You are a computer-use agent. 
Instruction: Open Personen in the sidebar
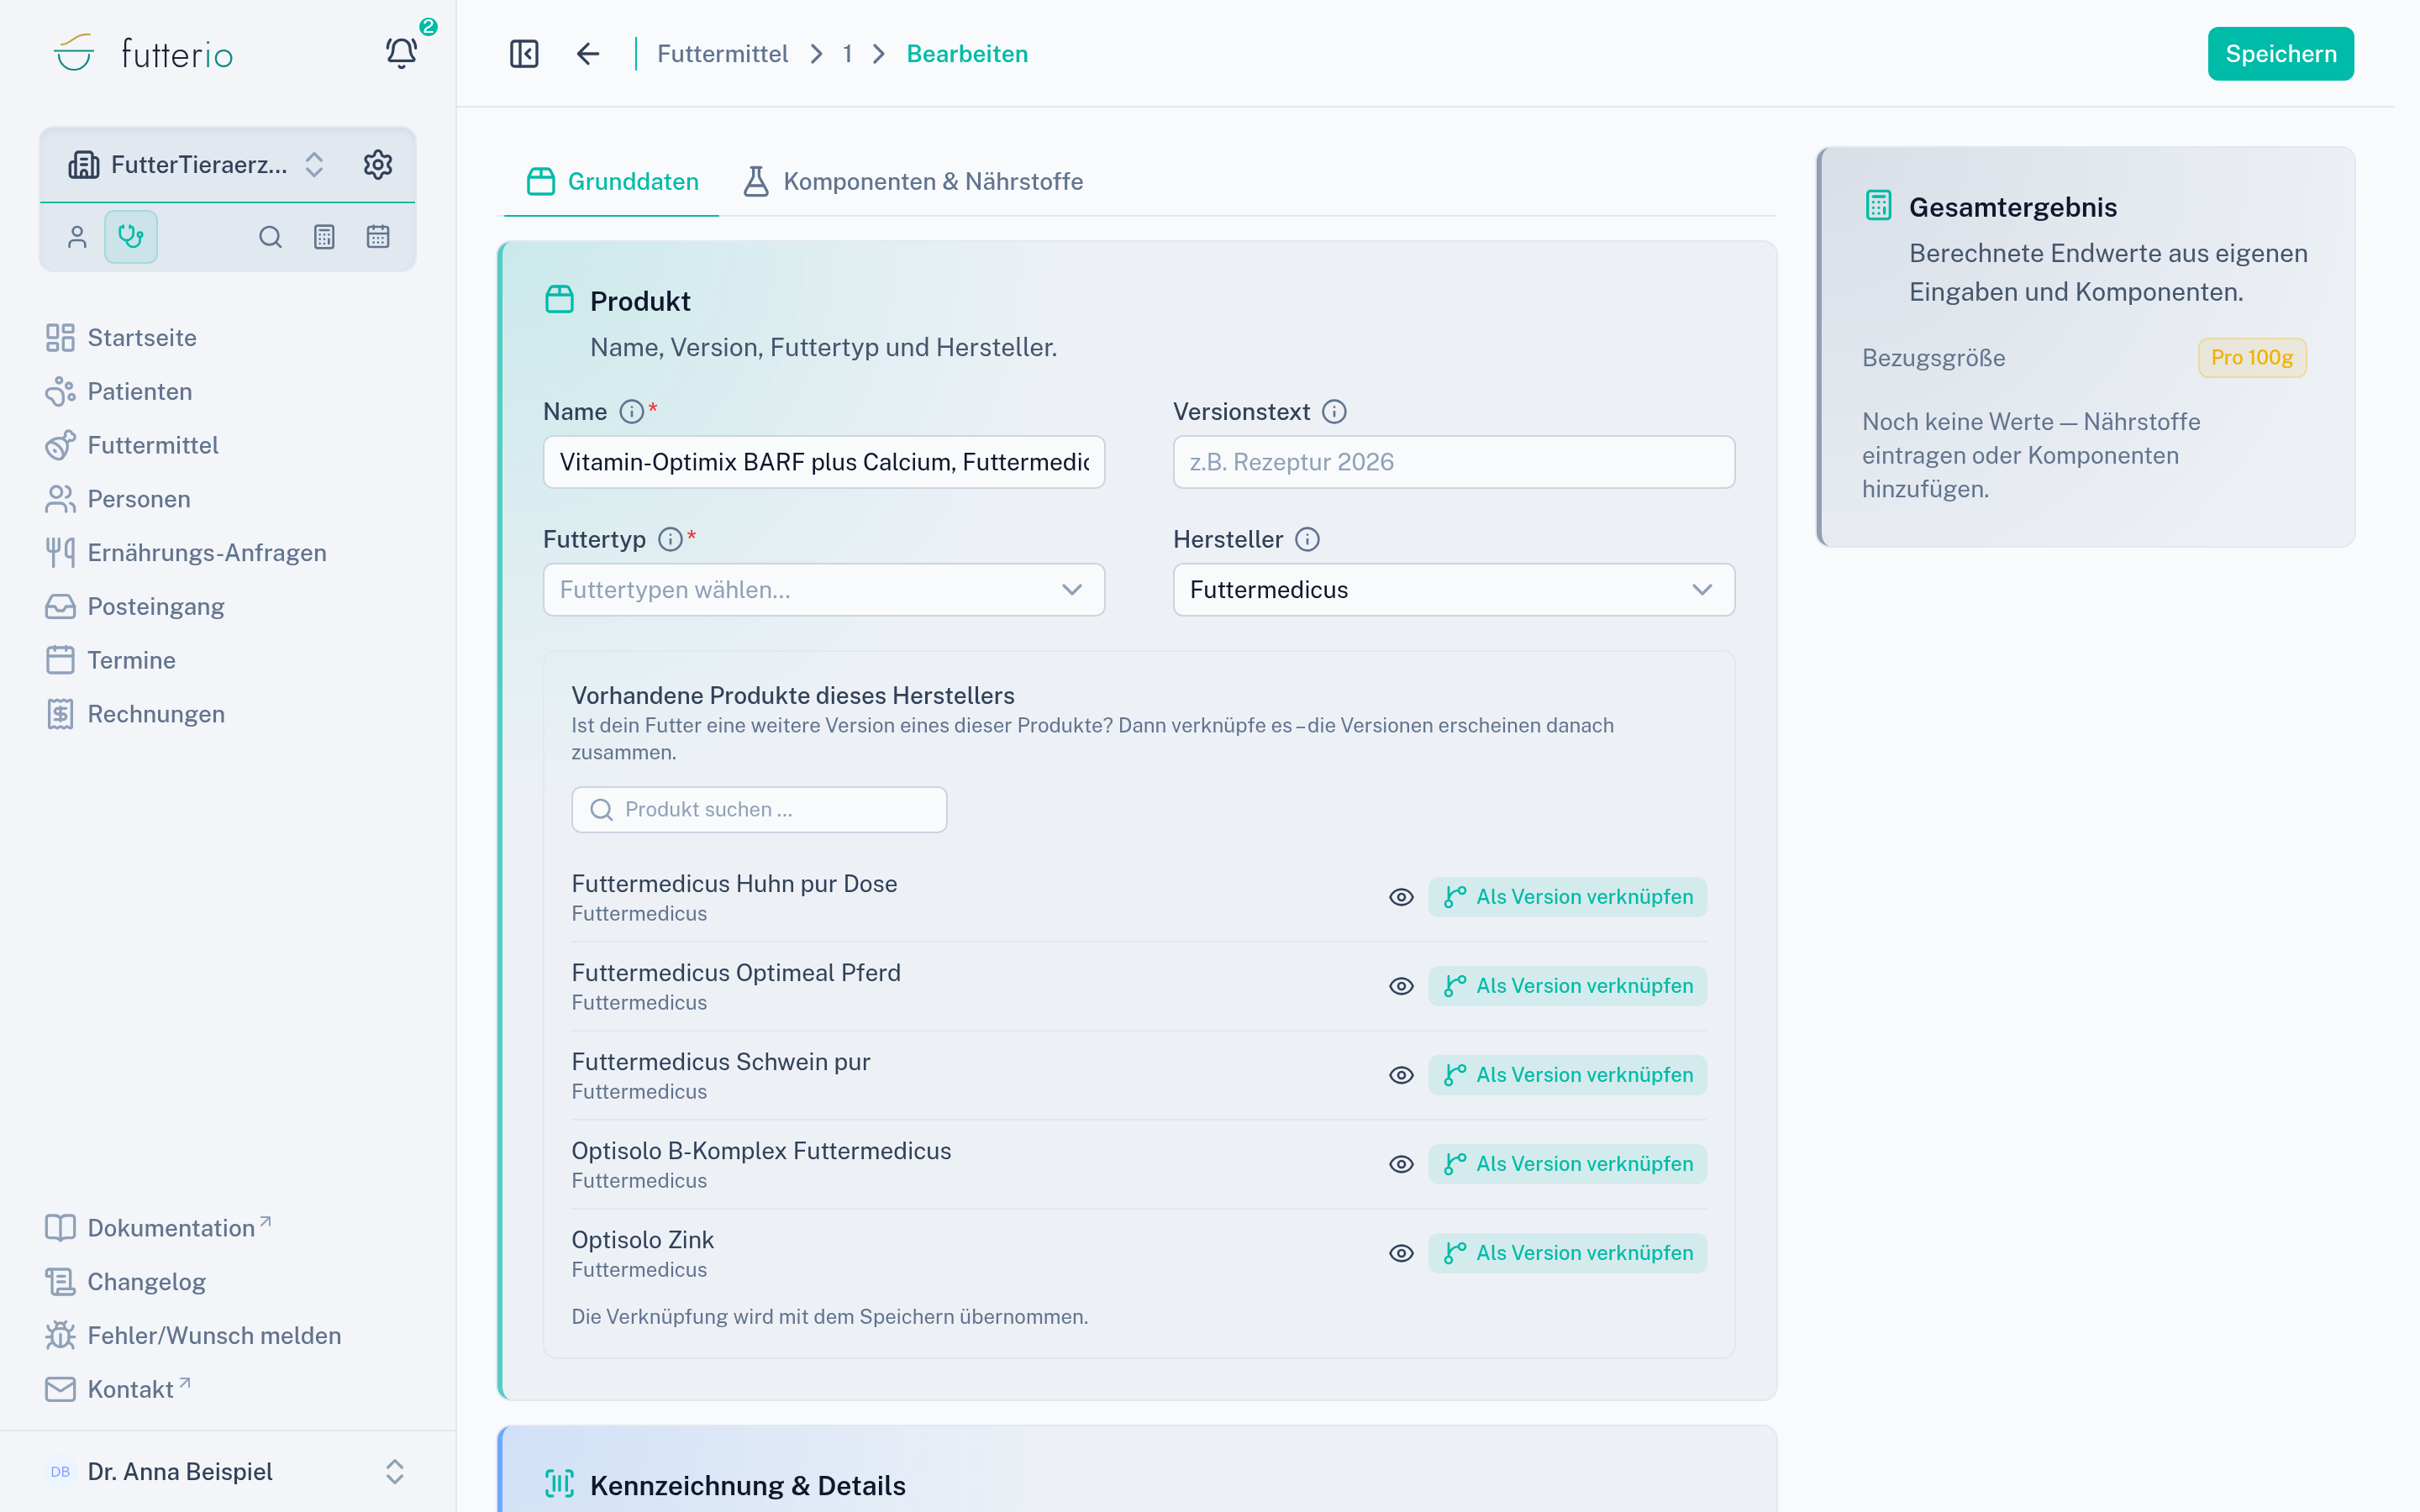[118, 500]
